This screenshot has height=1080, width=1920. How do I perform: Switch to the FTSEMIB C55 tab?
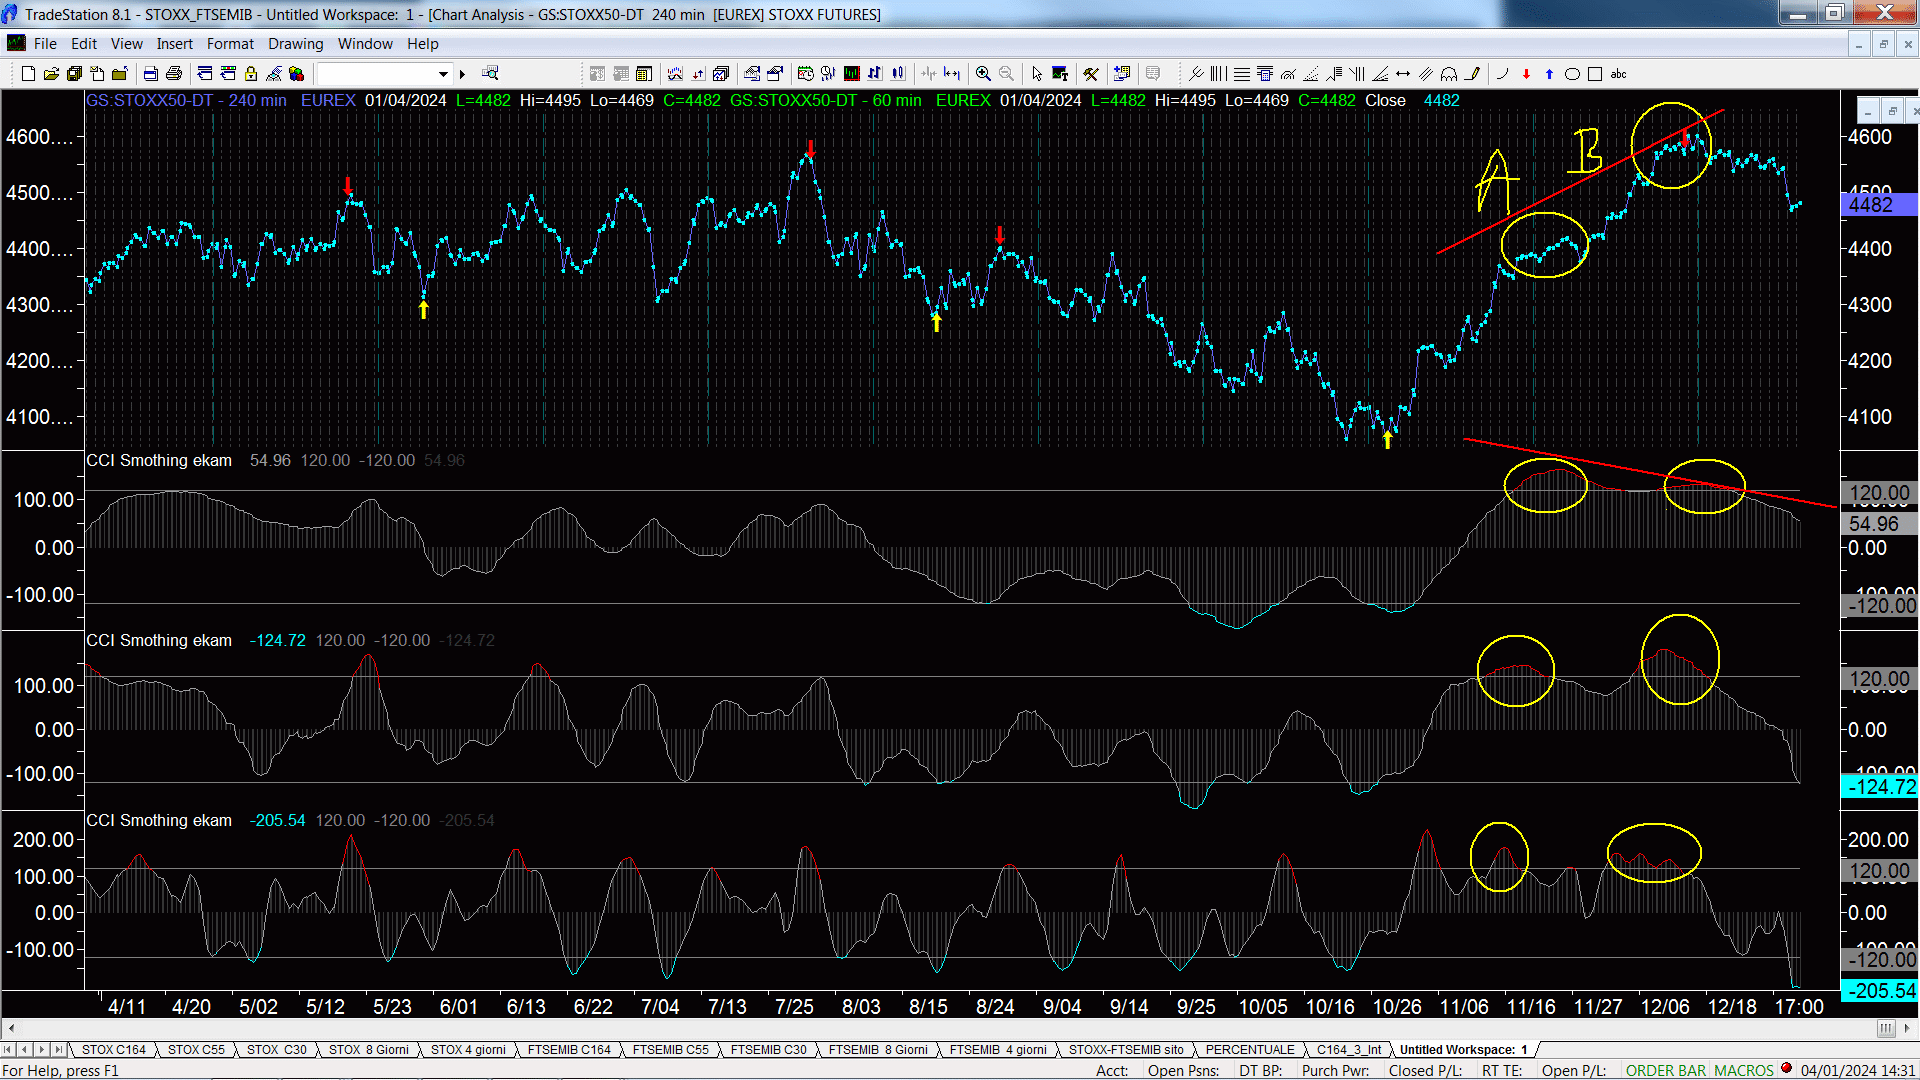coord(670,1049)
